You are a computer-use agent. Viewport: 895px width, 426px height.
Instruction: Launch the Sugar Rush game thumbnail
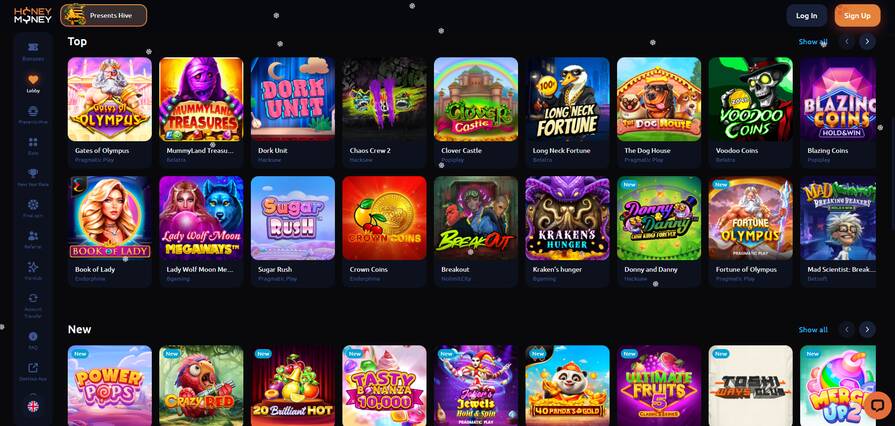tap(293, 218)
